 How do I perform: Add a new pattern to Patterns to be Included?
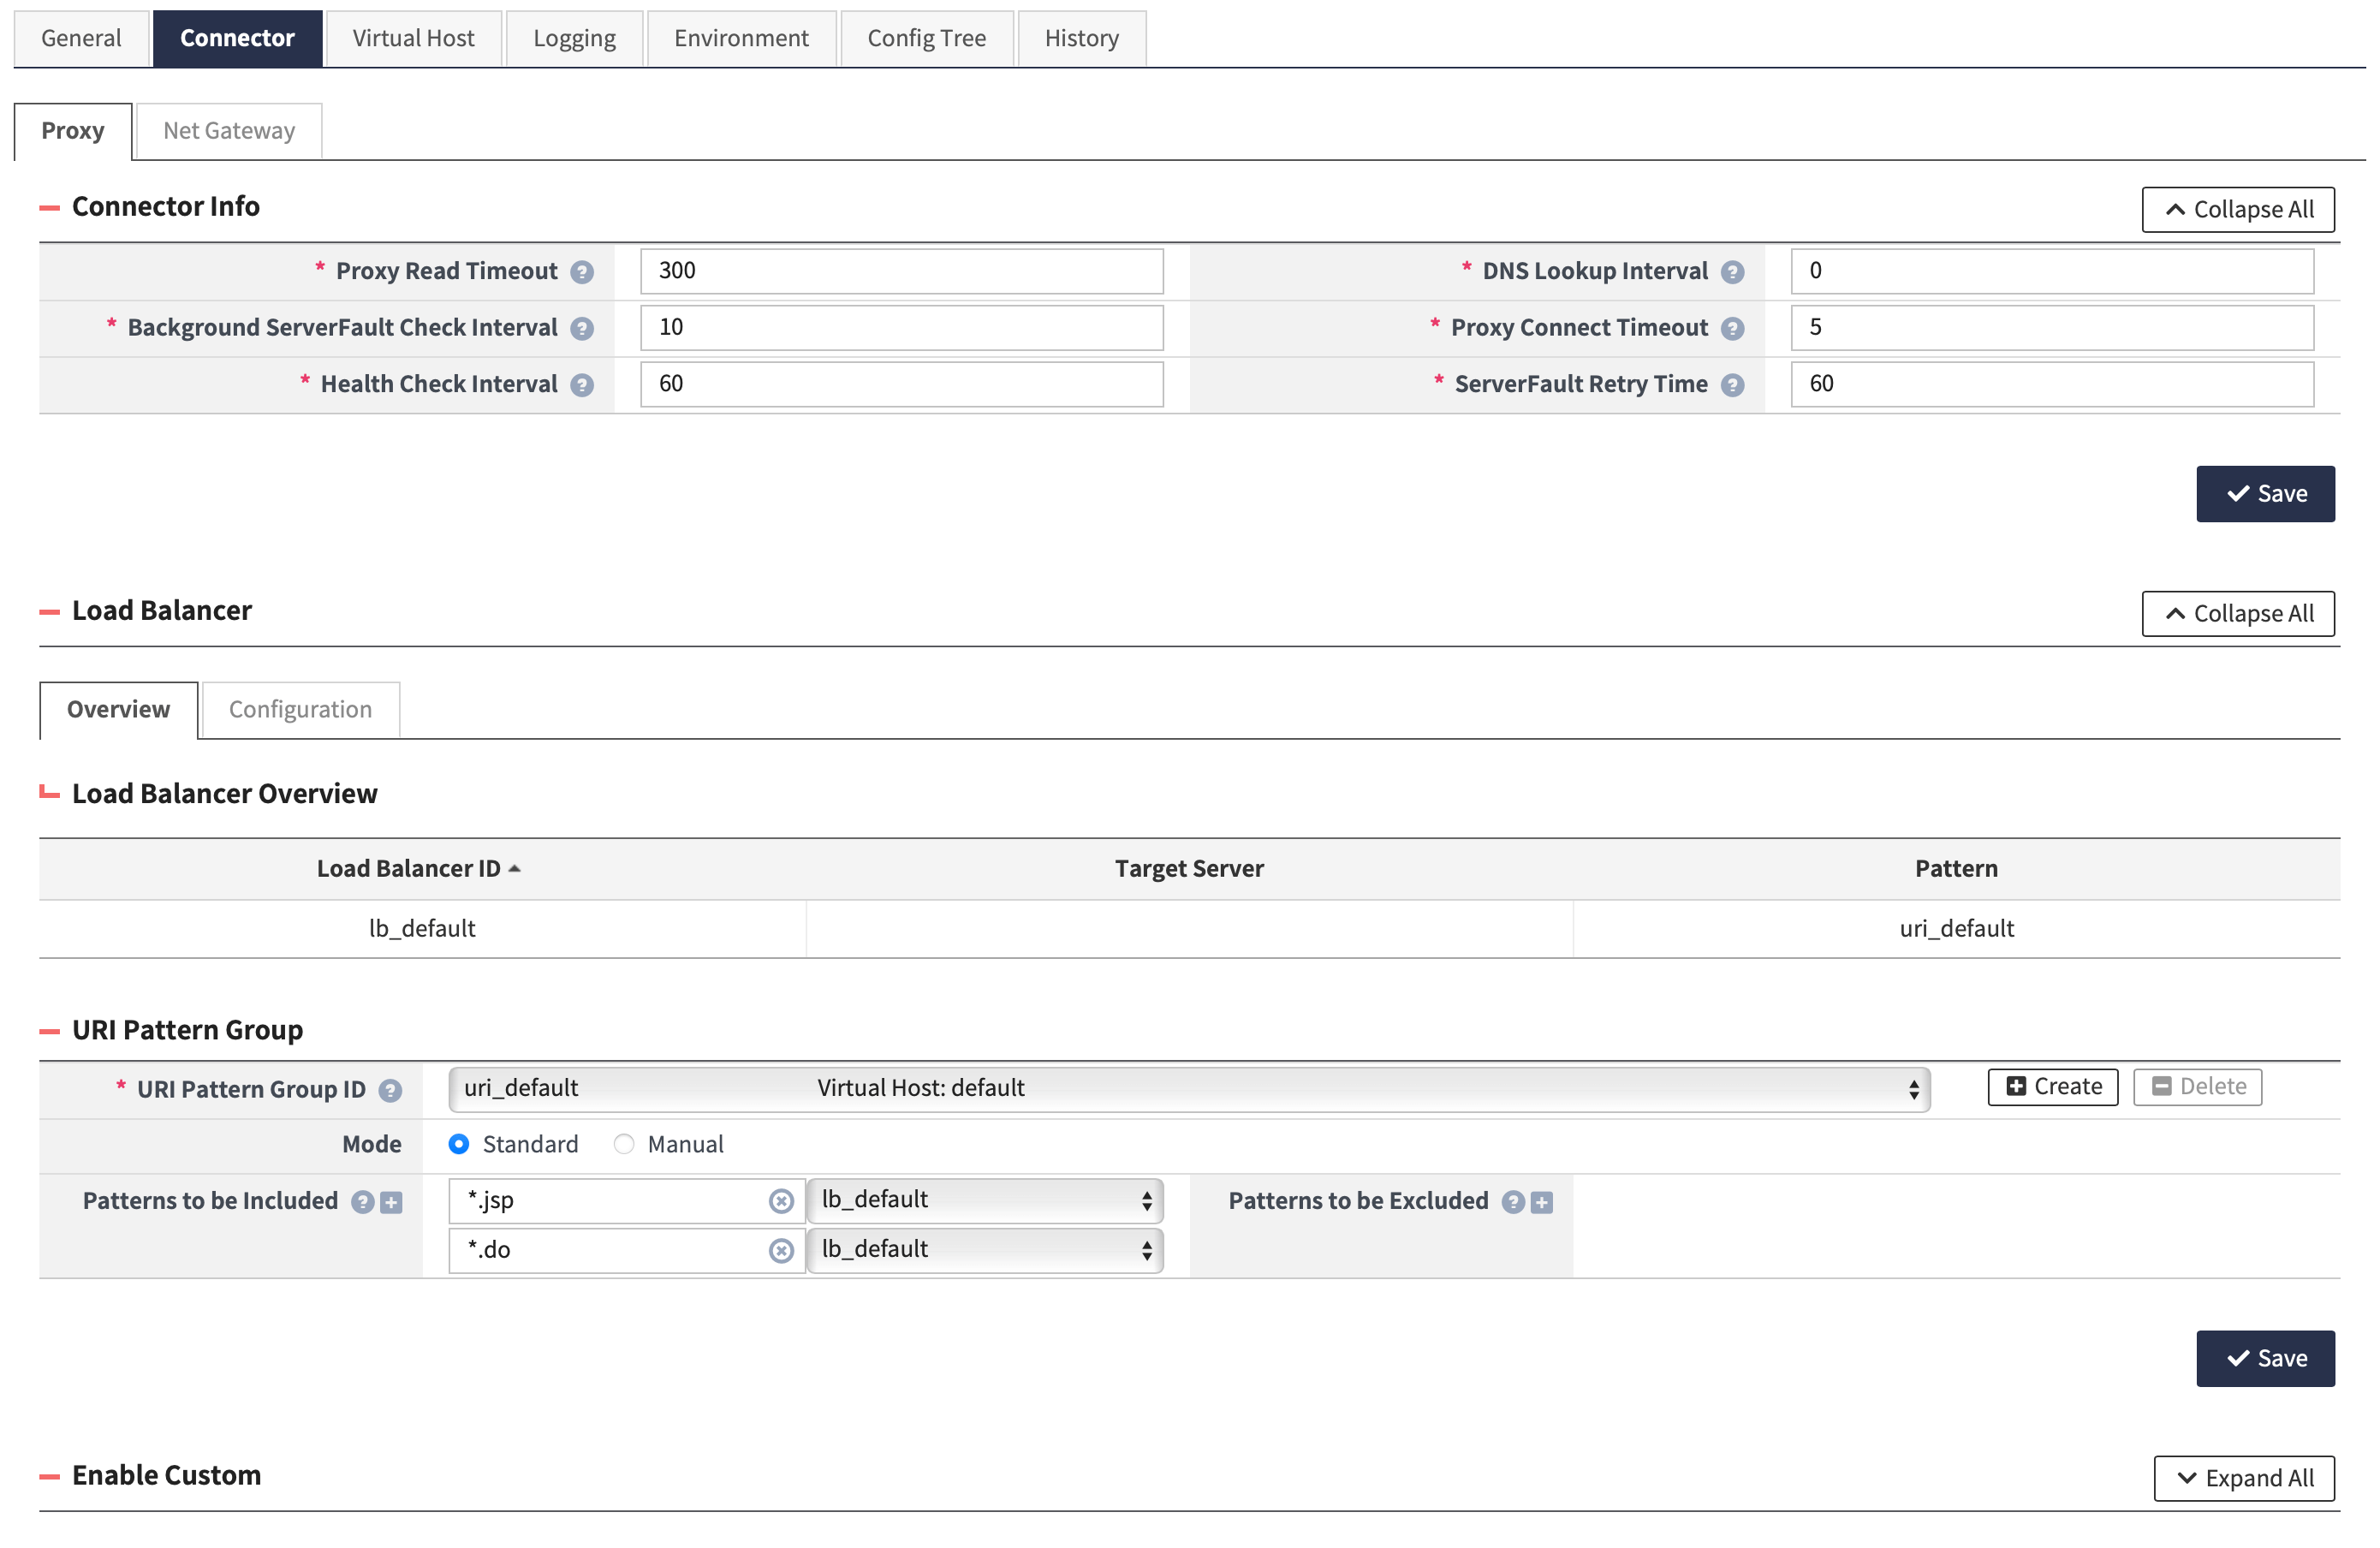(391, 1202)
